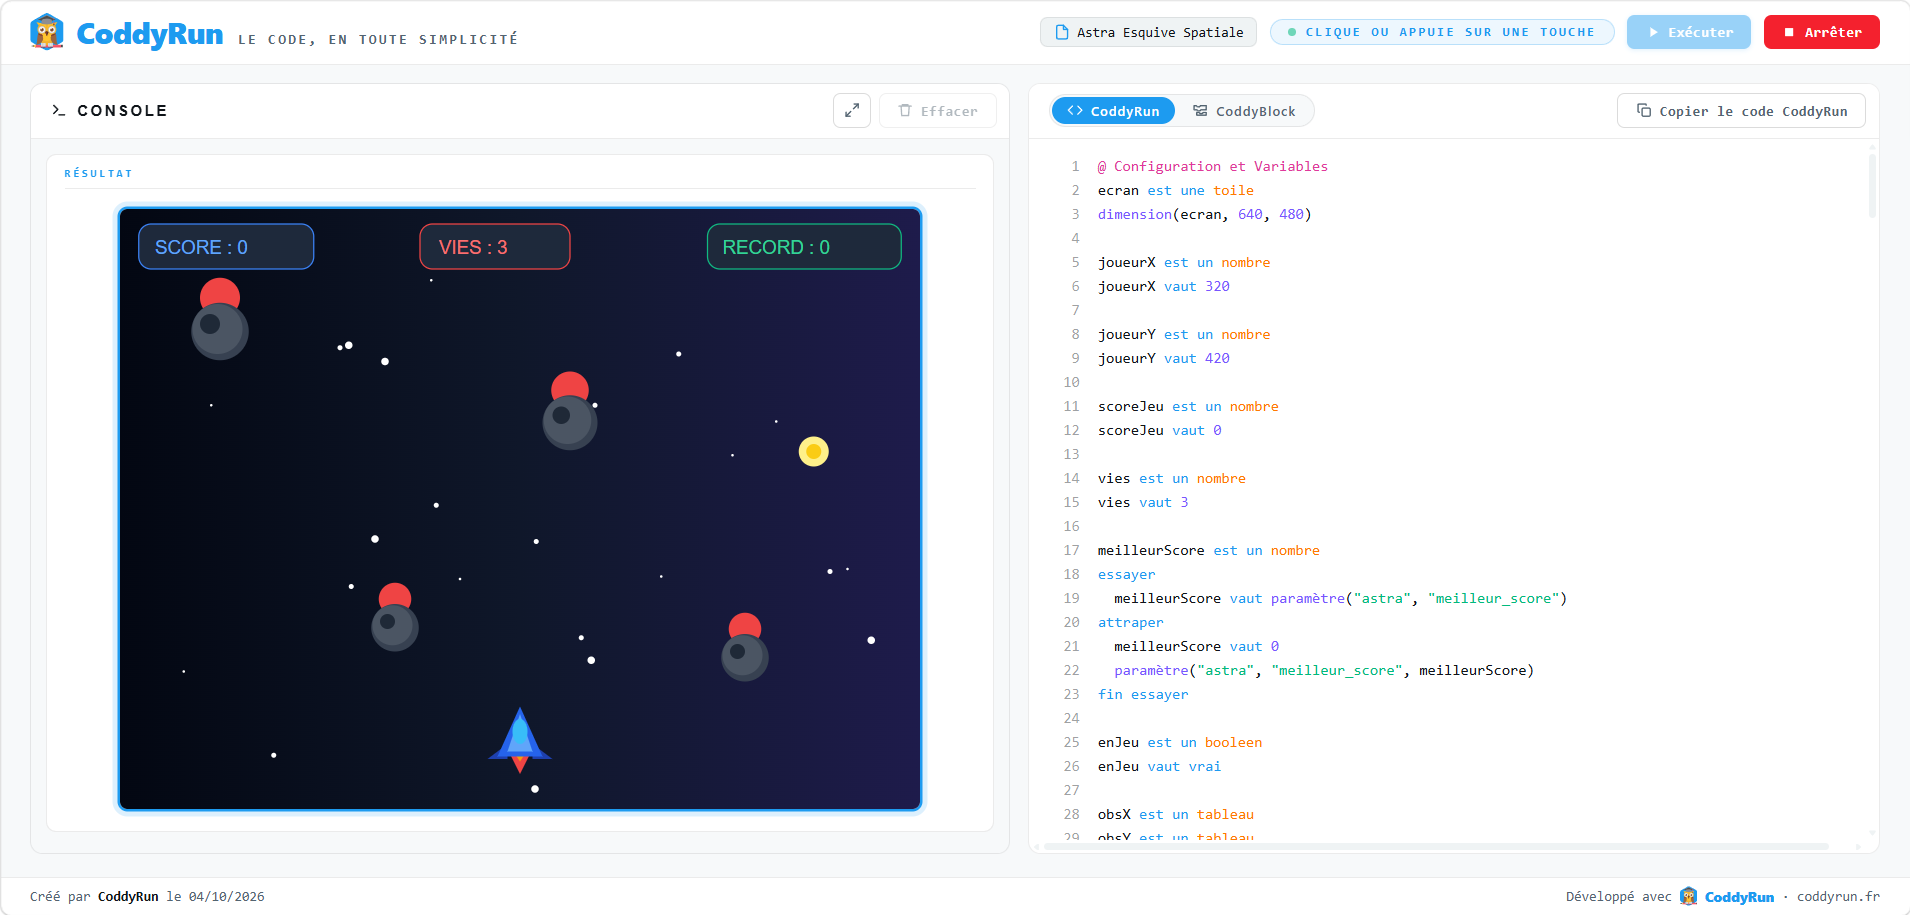Image resolution: width=1910 pixels, height=915 pixels.
Task: Click the Exécuter run button
Action: 1688,32
